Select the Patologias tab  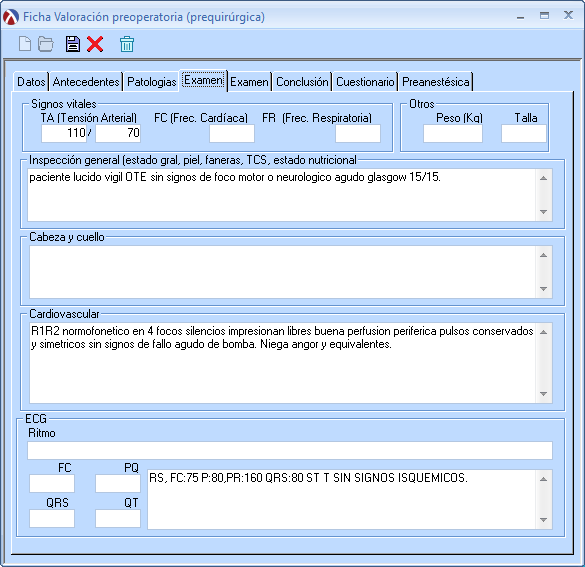point(151,82)
